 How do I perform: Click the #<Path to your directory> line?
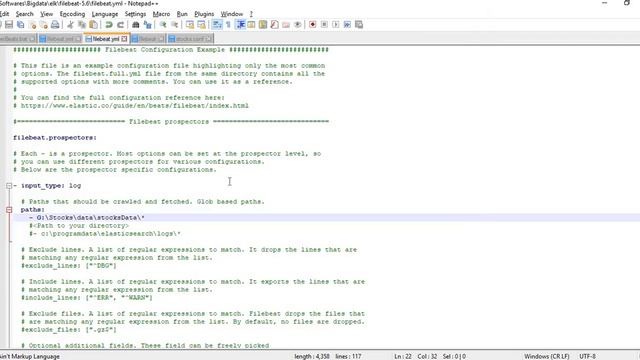tap(79, 226)
